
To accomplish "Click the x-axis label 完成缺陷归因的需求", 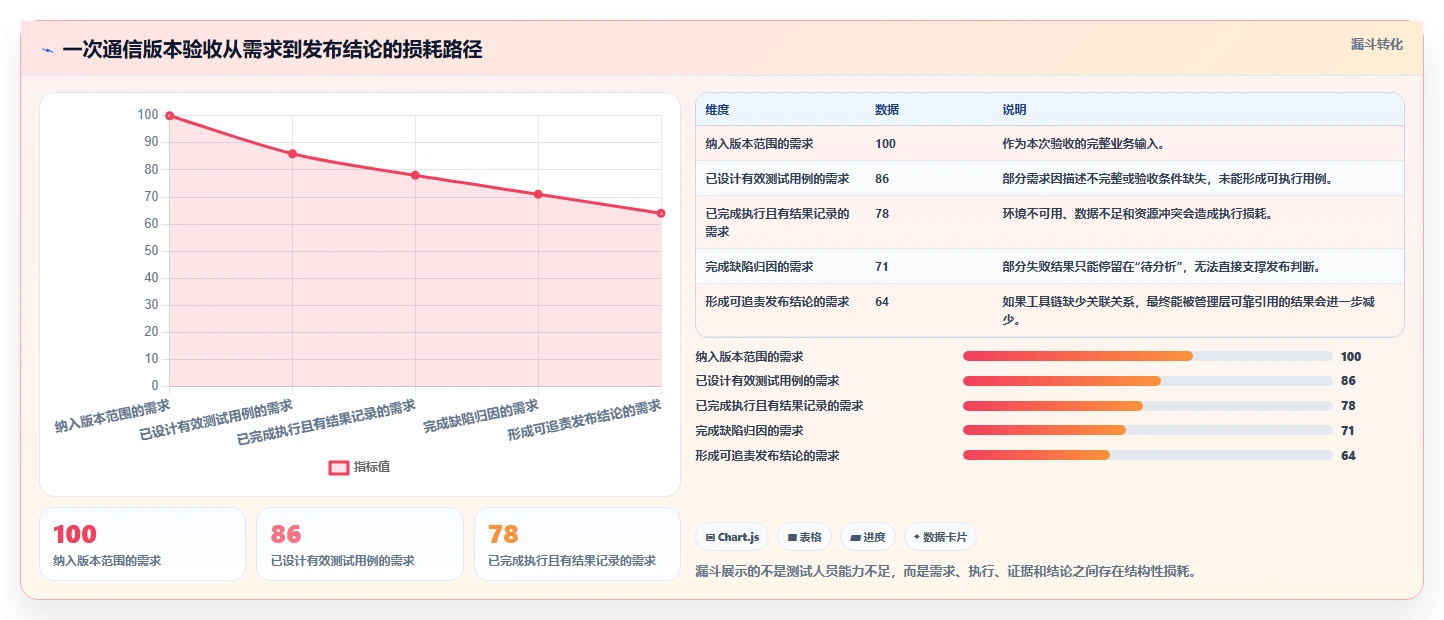I will [481, 415].
